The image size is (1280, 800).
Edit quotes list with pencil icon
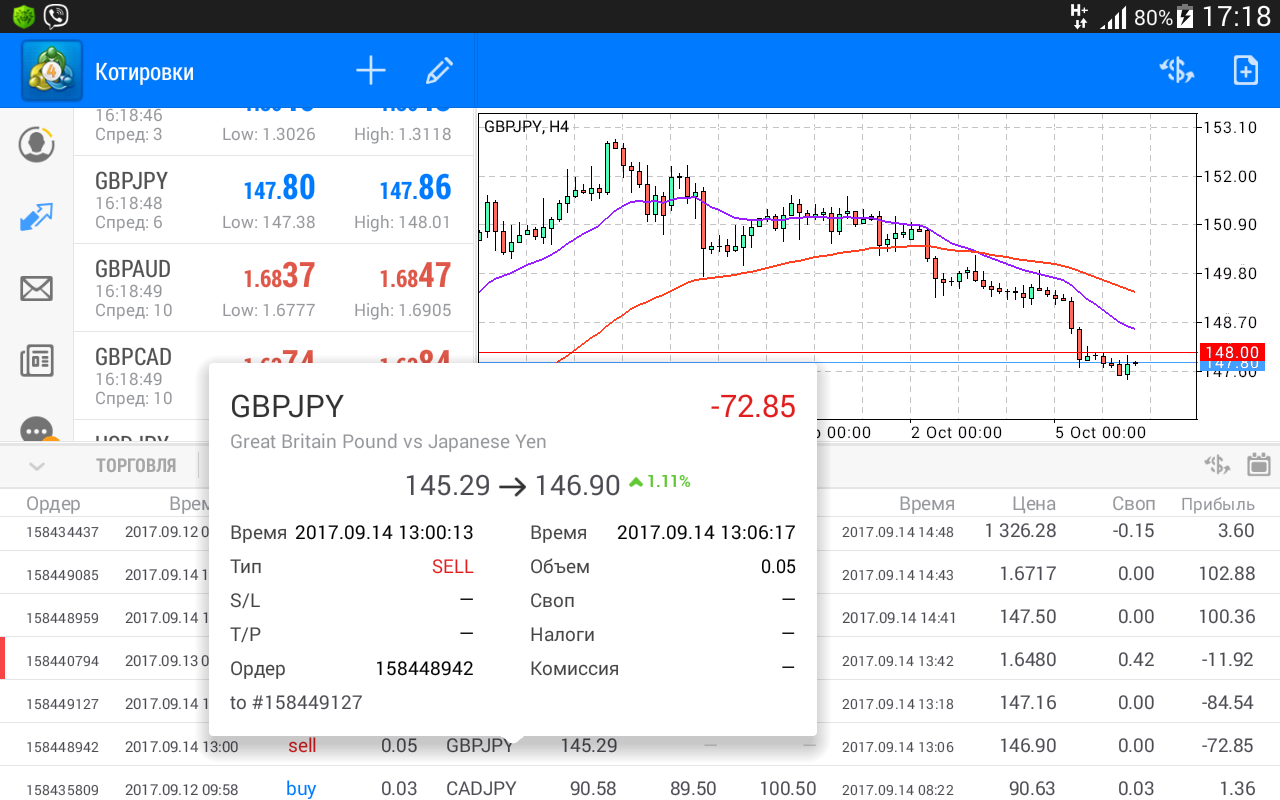point(439,71)
